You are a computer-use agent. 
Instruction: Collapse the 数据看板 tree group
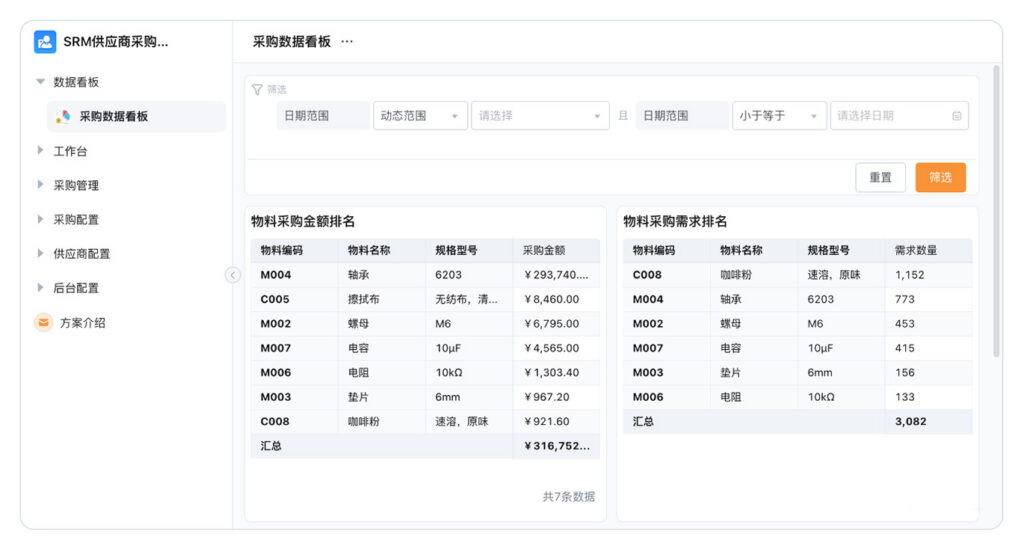pos(40,82)
